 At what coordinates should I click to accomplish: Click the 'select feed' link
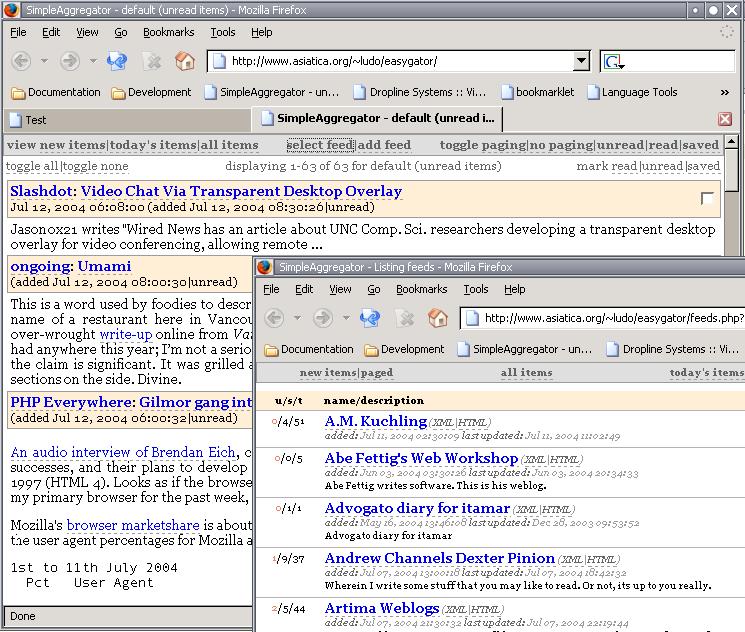(x=320, y=145)
